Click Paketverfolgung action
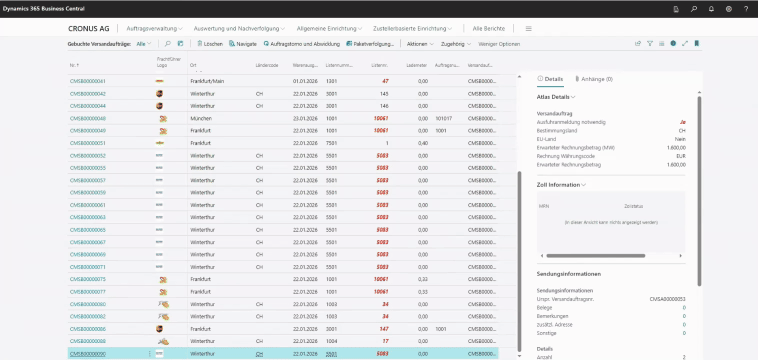 [370, 43]
